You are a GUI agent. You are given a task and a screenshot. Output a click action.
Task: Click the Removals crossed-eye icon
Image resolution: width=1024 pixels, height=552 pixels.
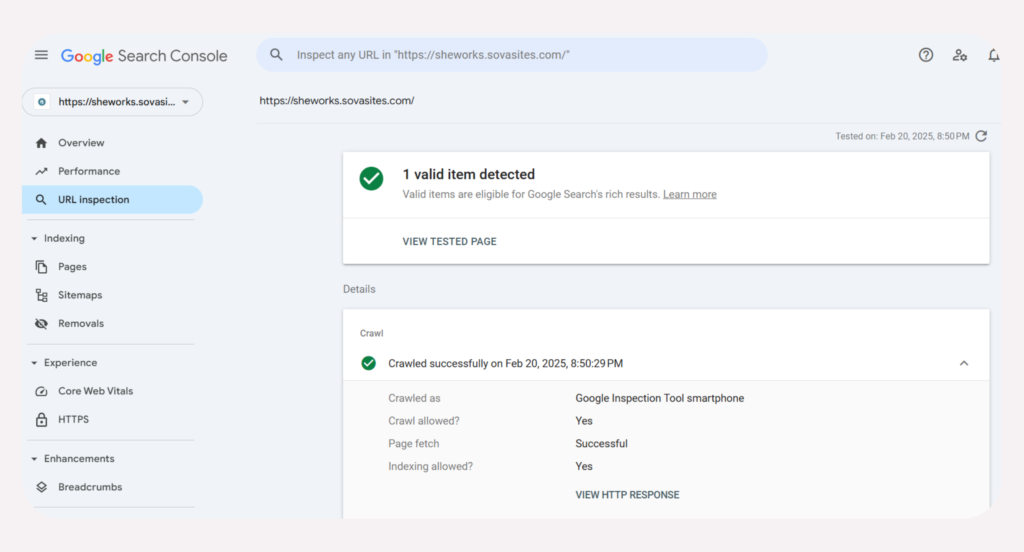pyautogui.click(x=41, y=323)
